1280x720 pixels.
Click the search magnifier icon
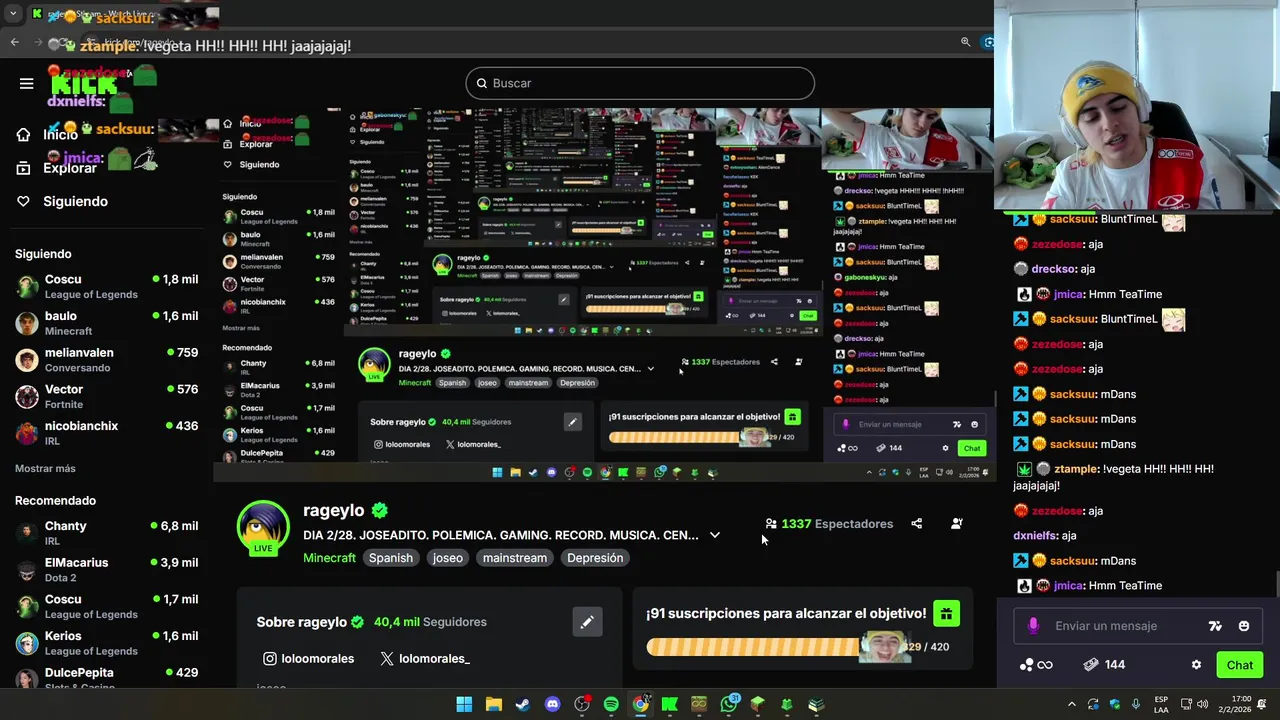point(481,83)
